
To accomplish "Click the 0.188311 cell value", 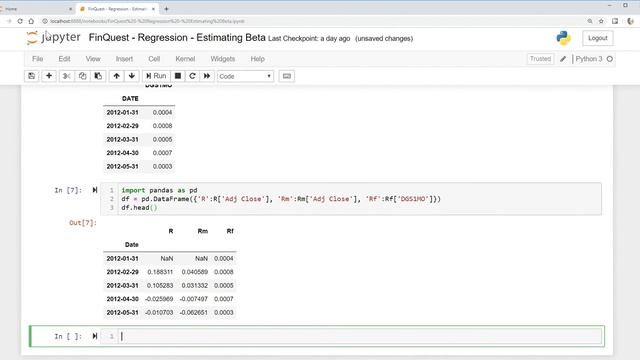I will click(160, 272).
